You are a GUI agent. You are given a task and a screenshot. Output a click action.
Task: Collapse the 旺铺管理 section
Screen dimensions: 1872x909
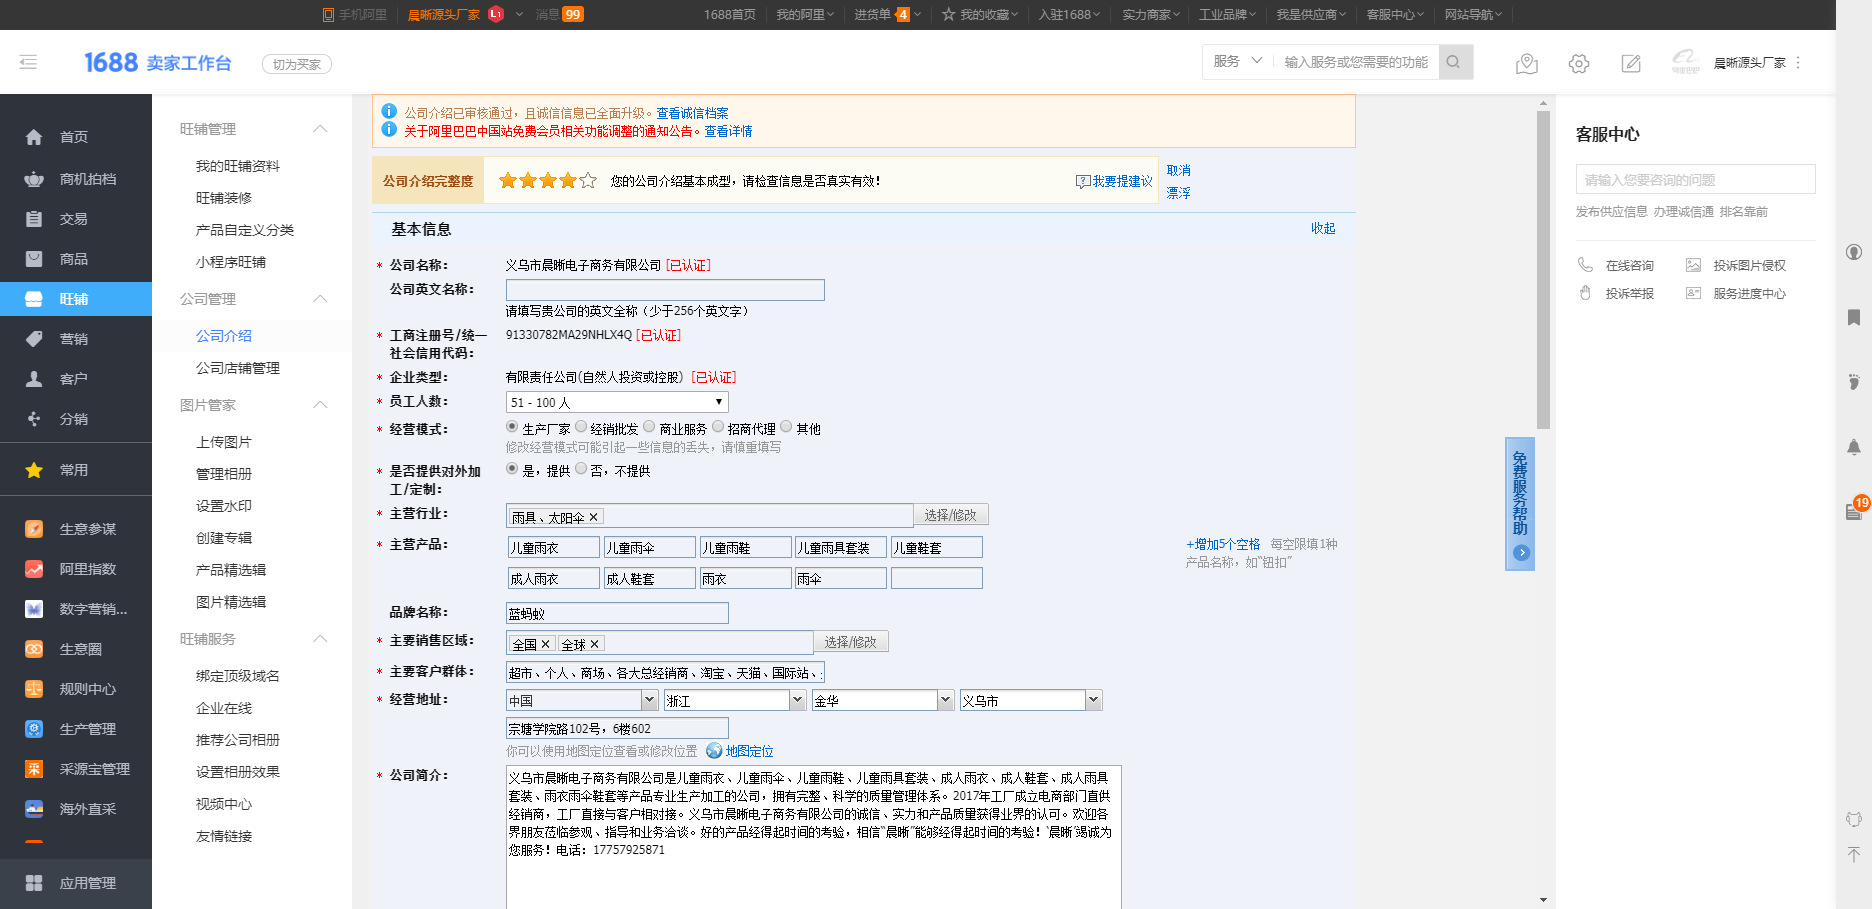320,129
